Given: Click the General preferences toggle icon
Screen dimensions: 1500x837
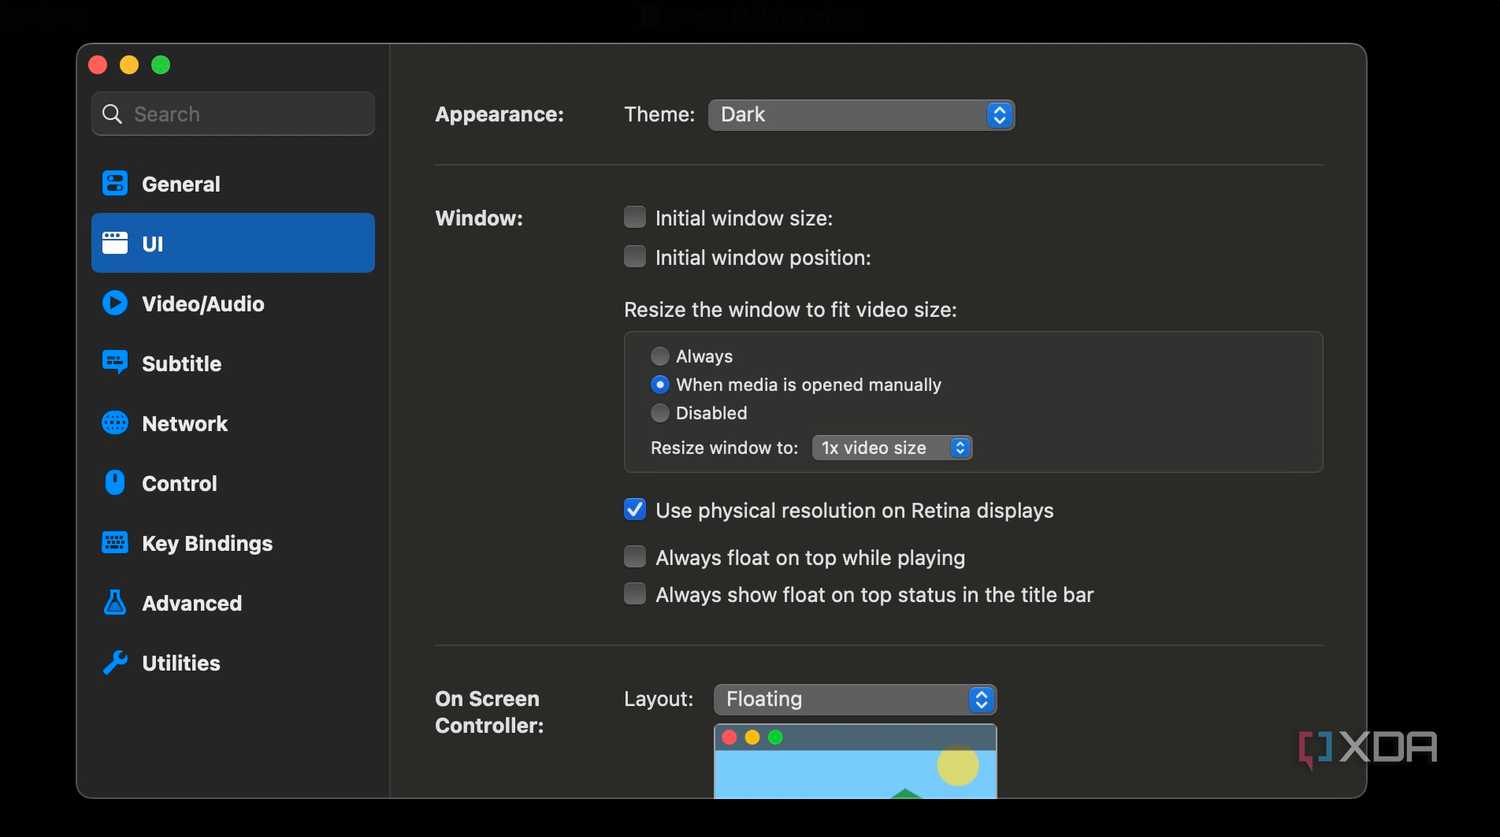Looking at the screenshot, I should pos(115,184).
